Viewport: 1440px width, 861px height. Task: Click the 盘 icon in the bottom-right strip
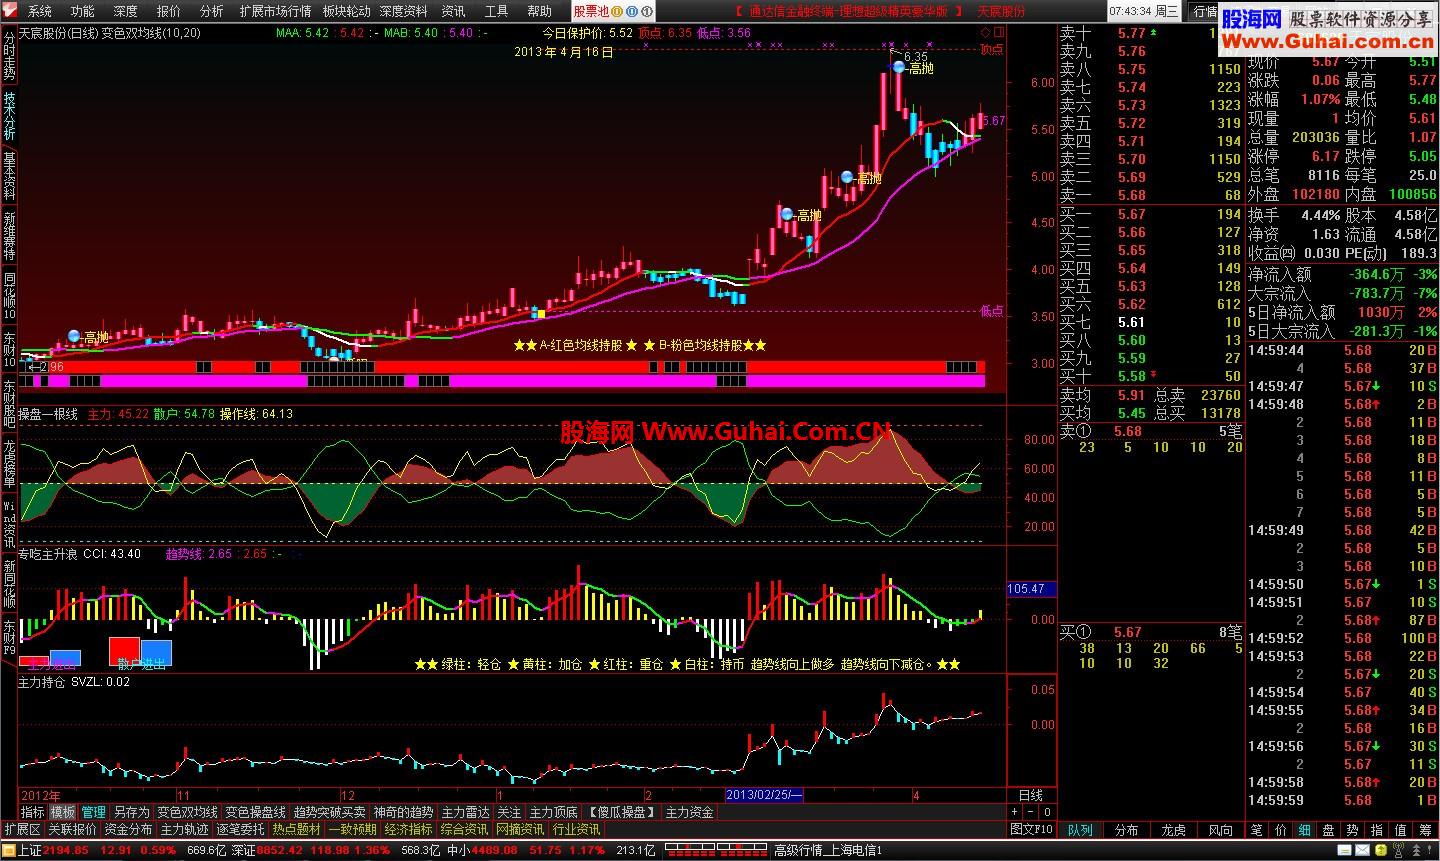pyautogui.click(x=1328, y=830)
